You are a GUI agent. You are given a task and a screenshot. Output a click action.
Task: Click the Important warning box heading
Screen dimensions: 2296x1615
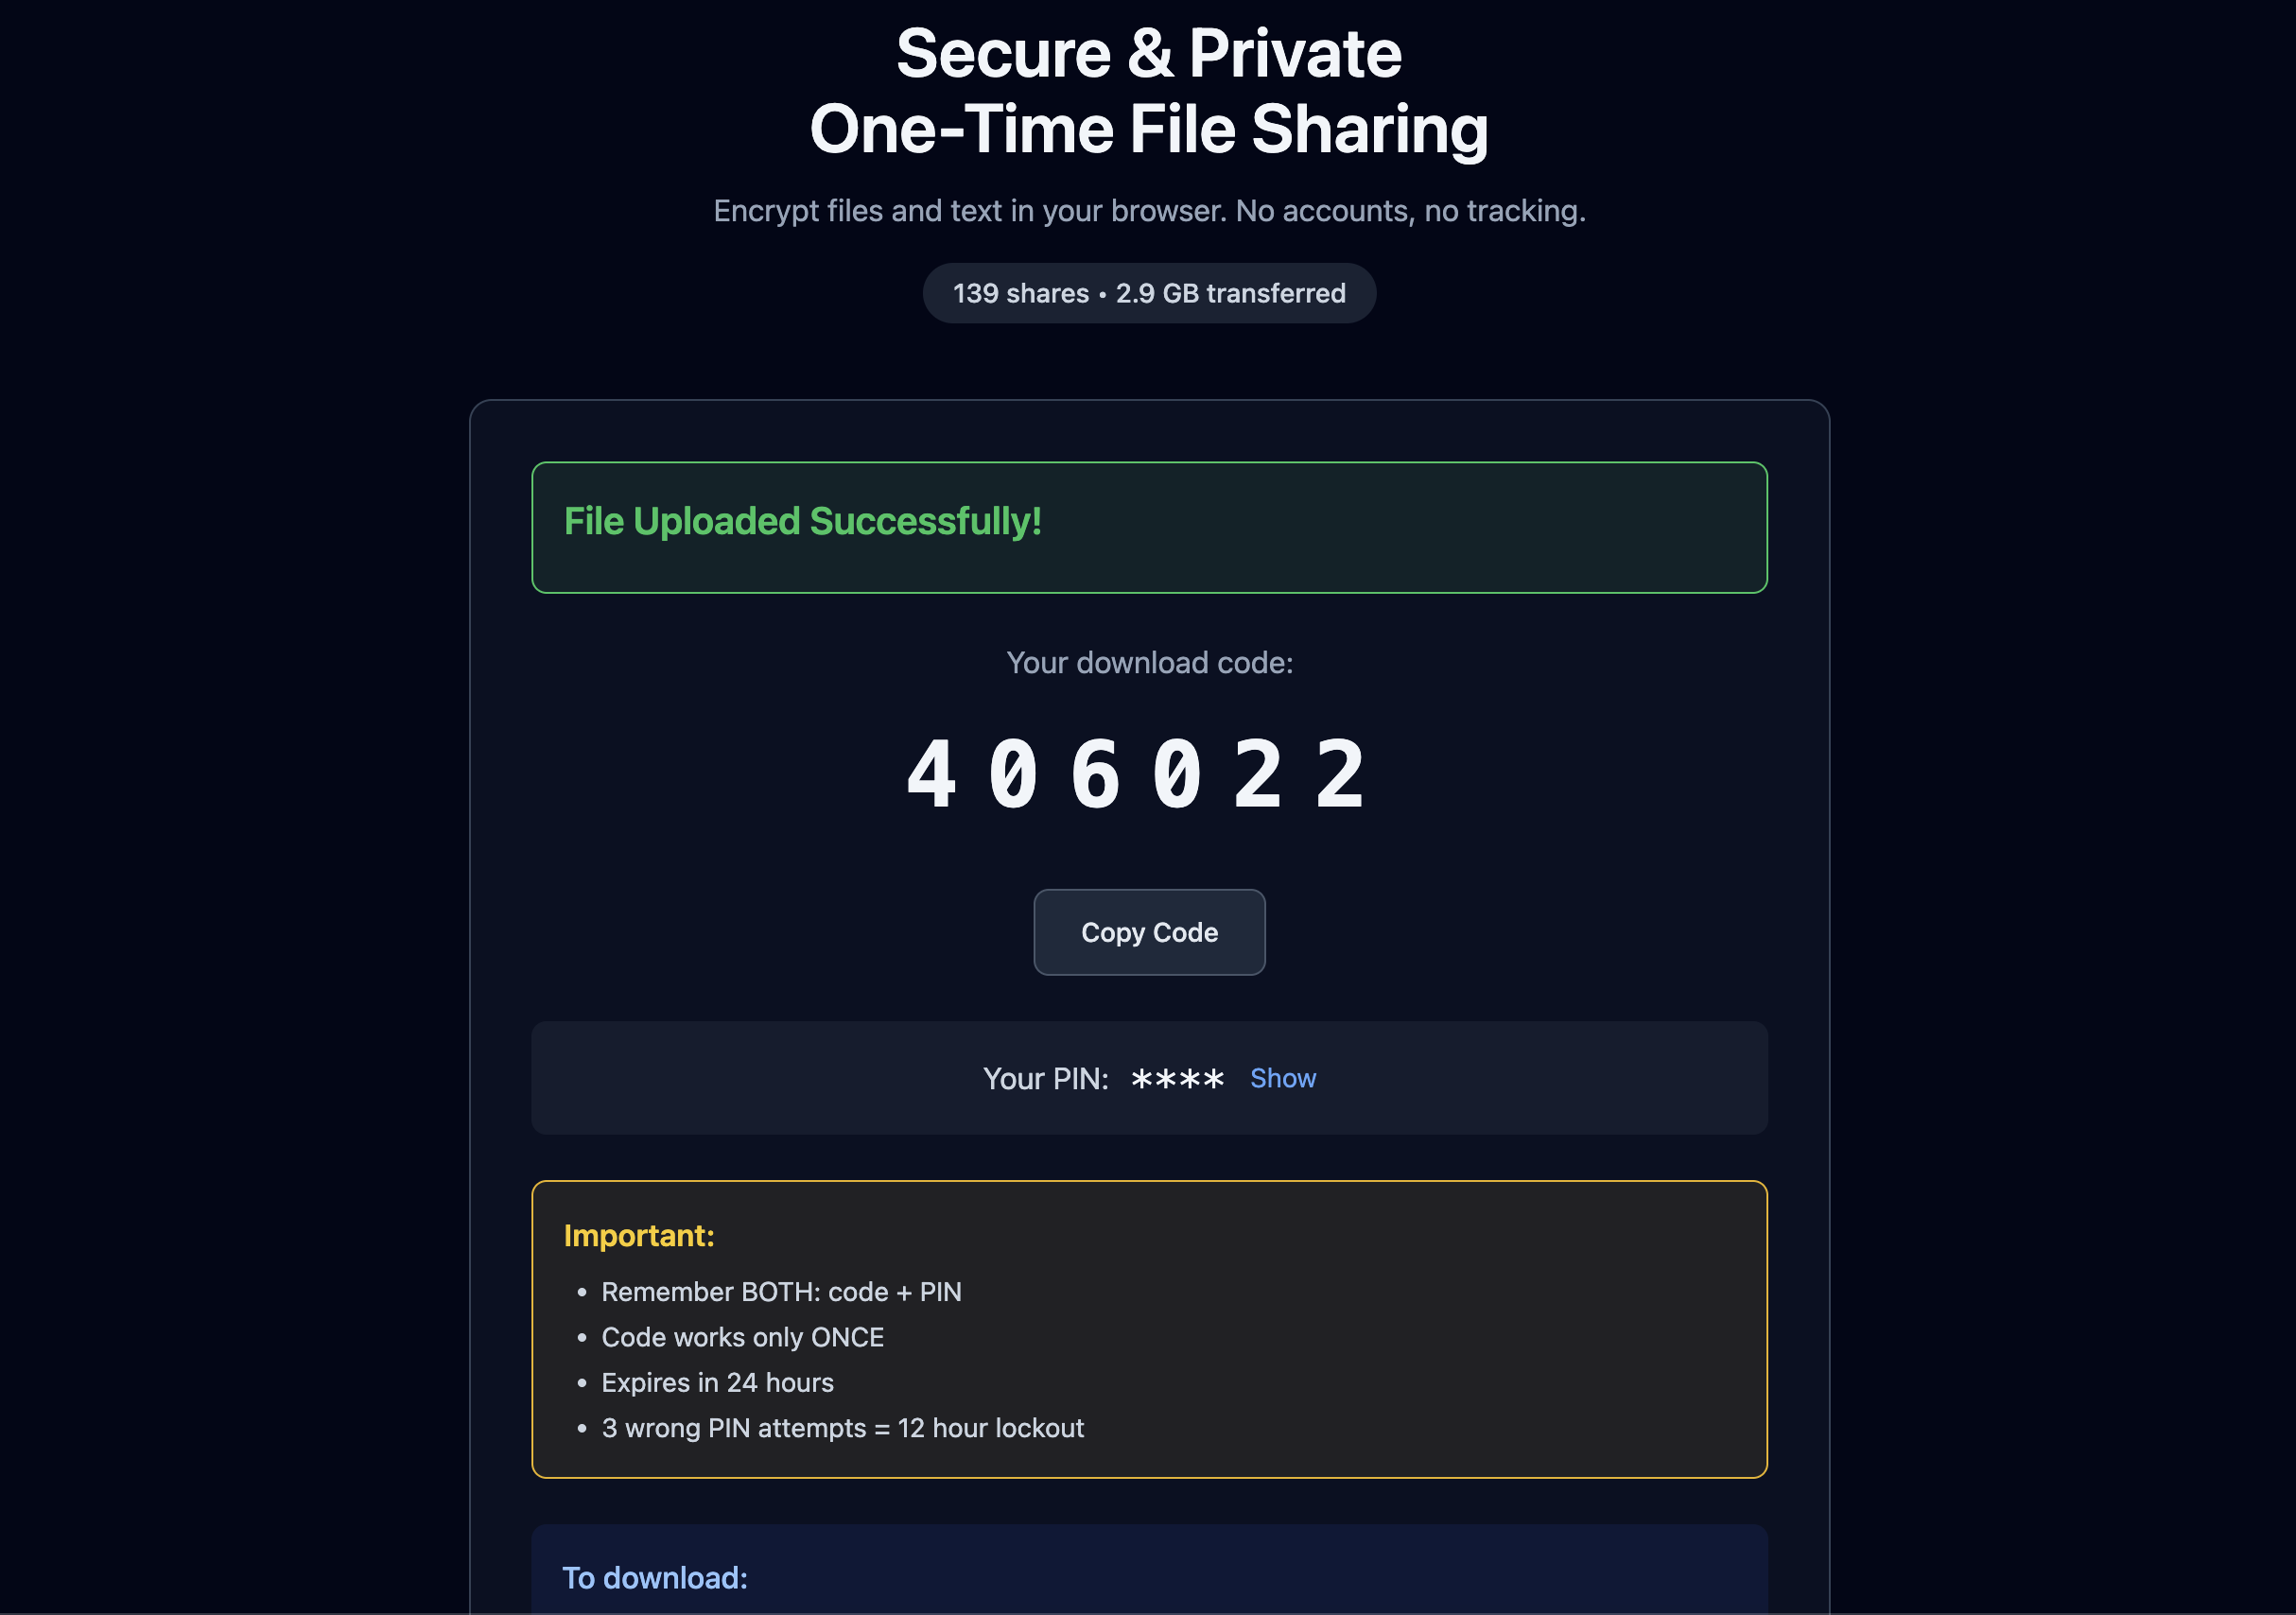pos(639,1236)
